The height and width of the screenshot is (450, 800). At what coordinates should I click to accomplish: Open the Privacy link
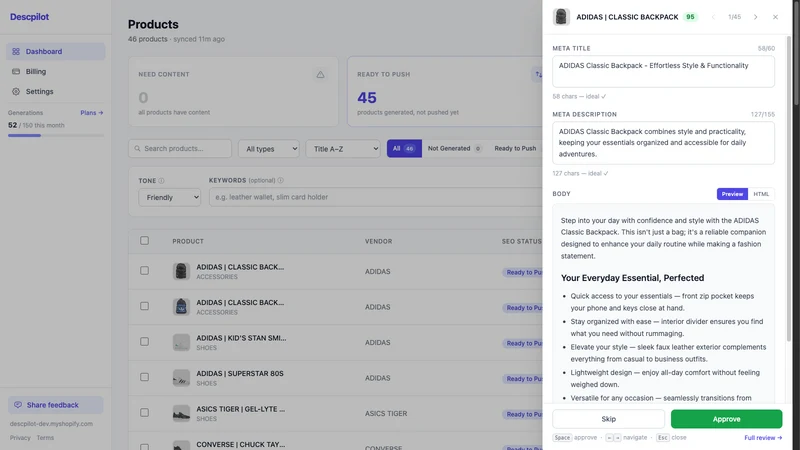[x=20, y=438]
